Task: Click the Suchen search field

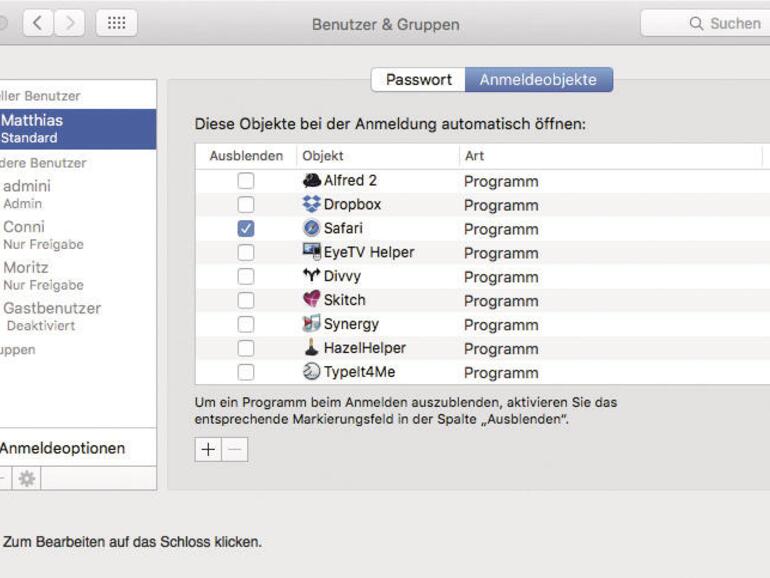Action: pos(706,23)
